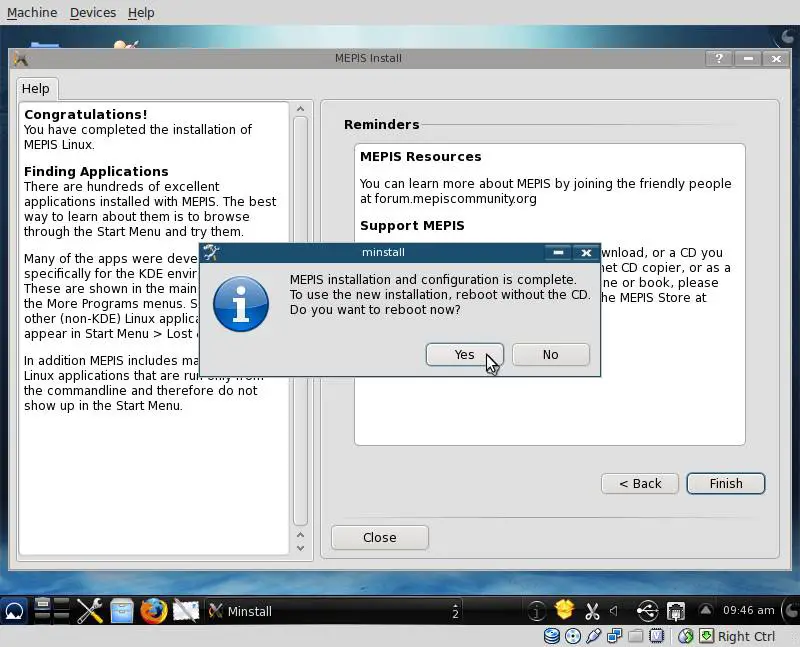800x647 pixels.
Task: Open the KDE start menu launcher
Action: [14, 611]
